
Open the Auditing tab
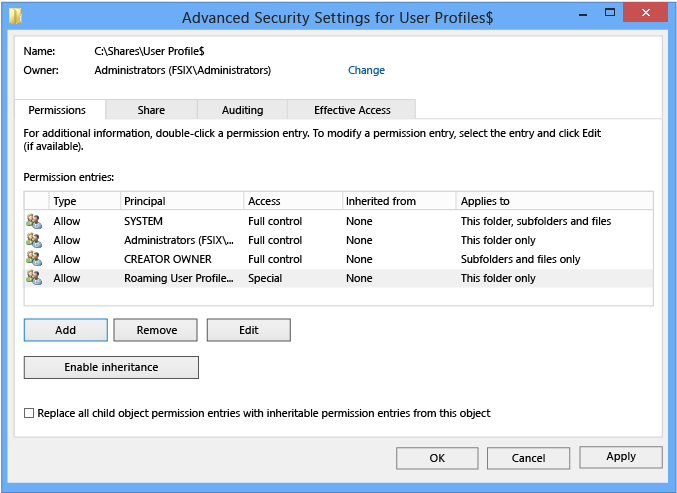242,110
